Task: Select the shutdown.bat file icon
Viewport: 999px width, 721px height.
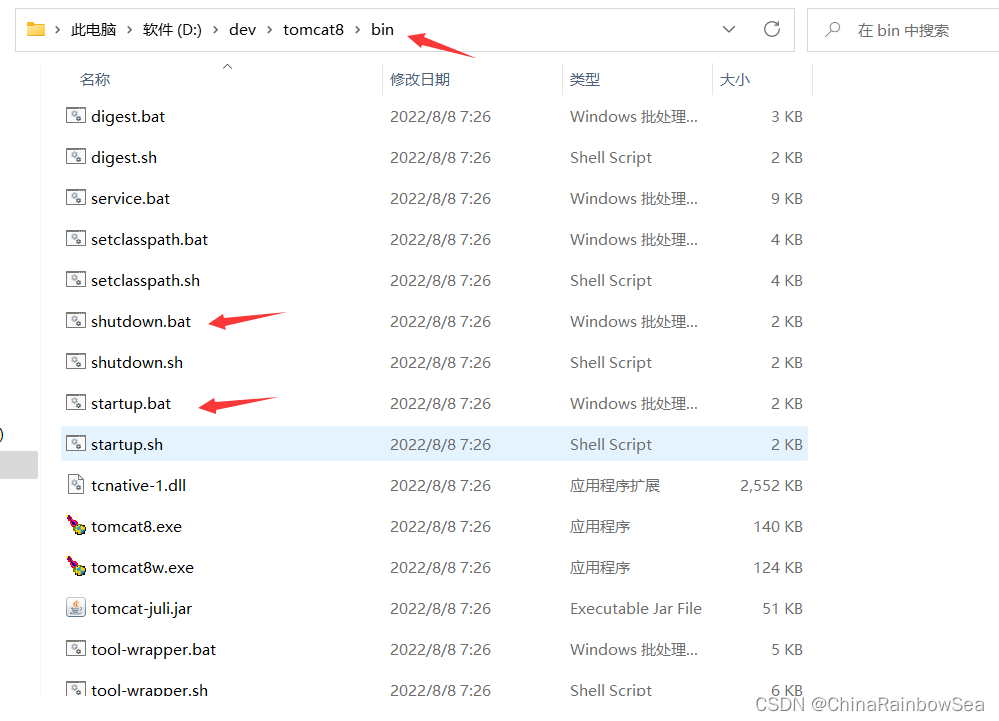Action: tap(76, 320)
